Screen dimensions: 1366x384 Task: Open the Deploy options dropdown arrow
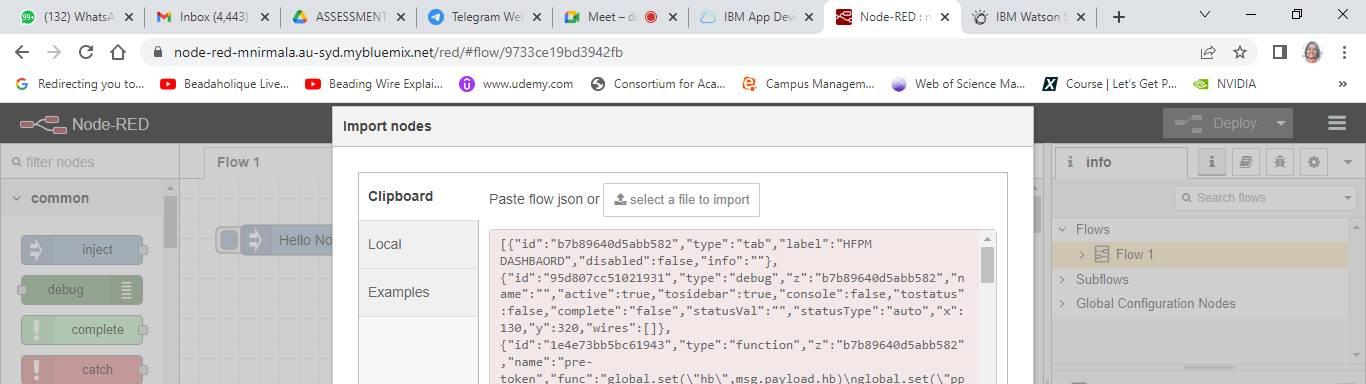tap(1281, 123)
